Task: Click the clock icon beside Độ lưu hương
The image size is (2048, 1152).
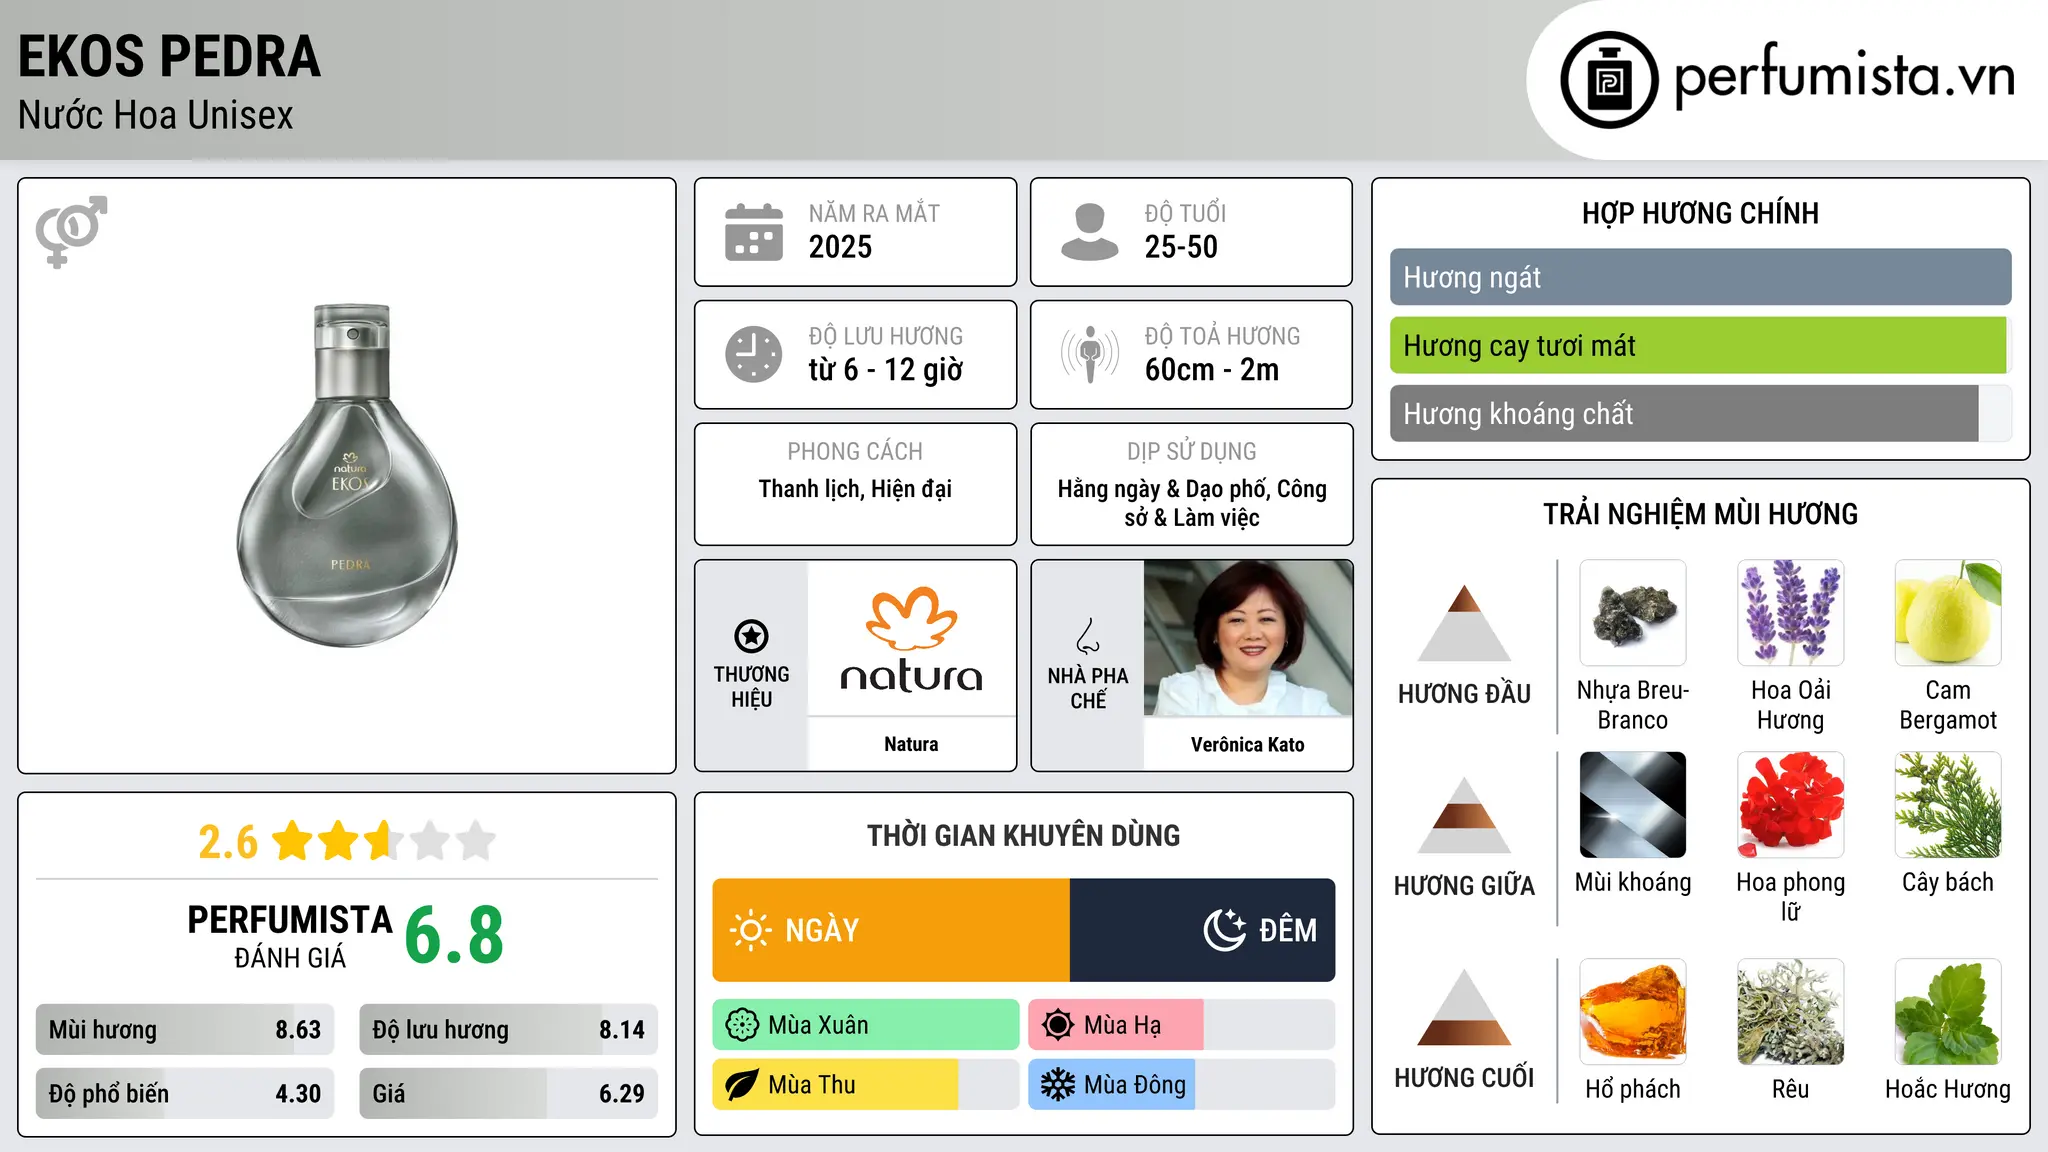Action: coord(754,354)
